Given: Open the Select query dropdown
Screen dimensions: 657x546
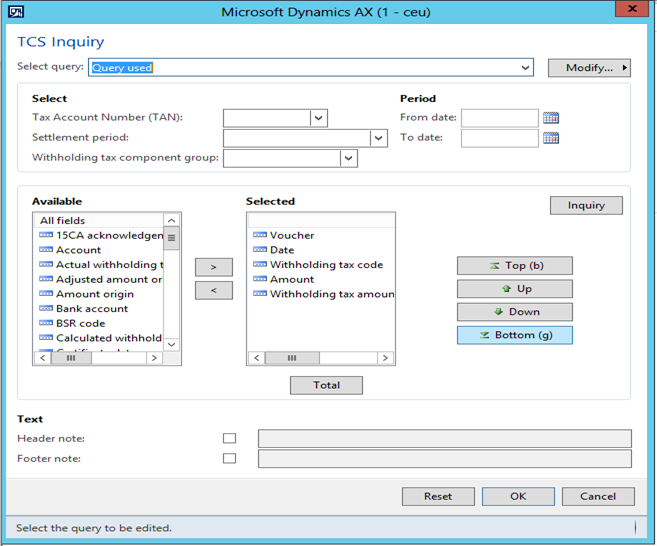Looking at the screenshot, I should click(x=525, y=67).
